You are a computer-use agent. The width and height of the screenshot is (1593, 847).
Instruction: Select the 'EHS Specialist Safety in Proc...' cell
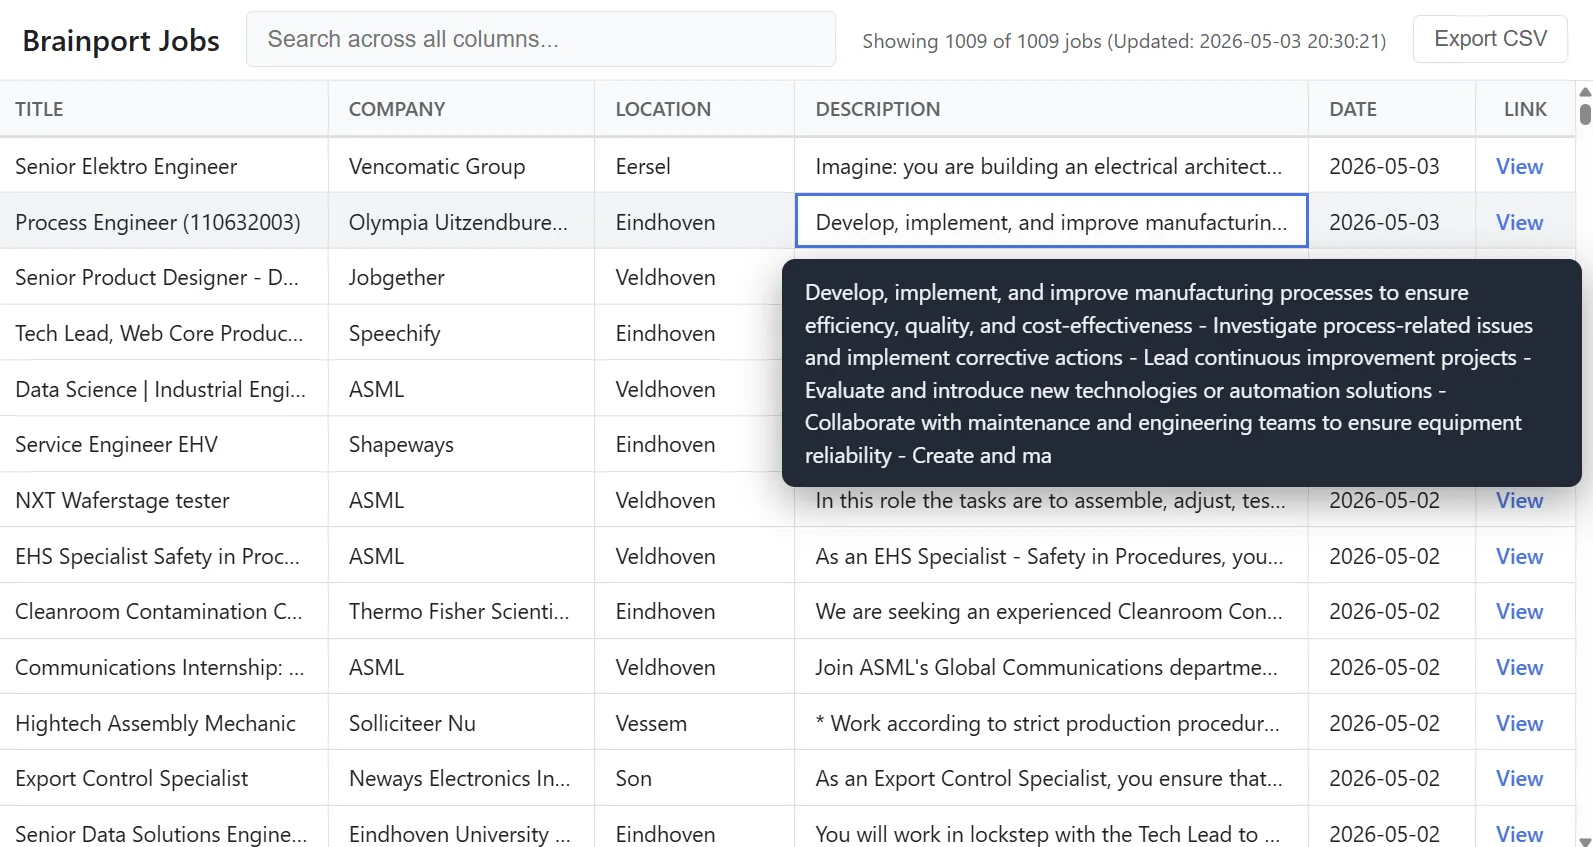coord(164,556)
